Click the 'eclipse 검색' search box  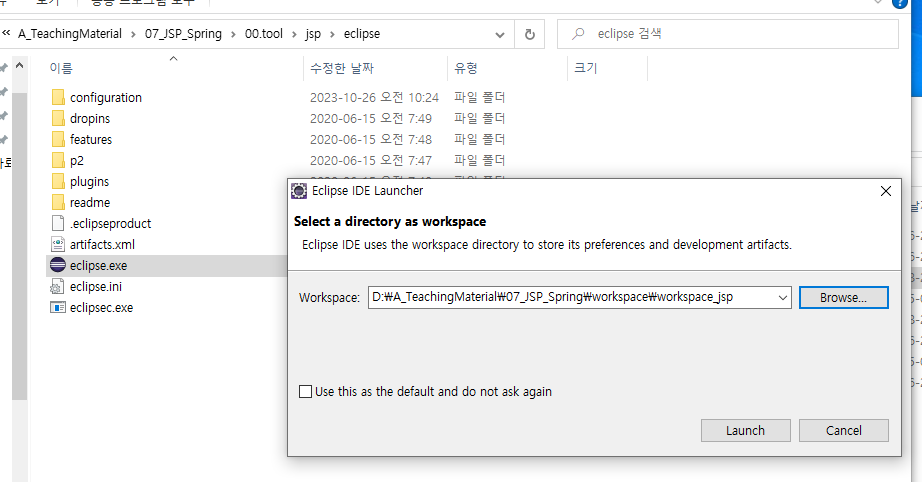pos(728,34)
